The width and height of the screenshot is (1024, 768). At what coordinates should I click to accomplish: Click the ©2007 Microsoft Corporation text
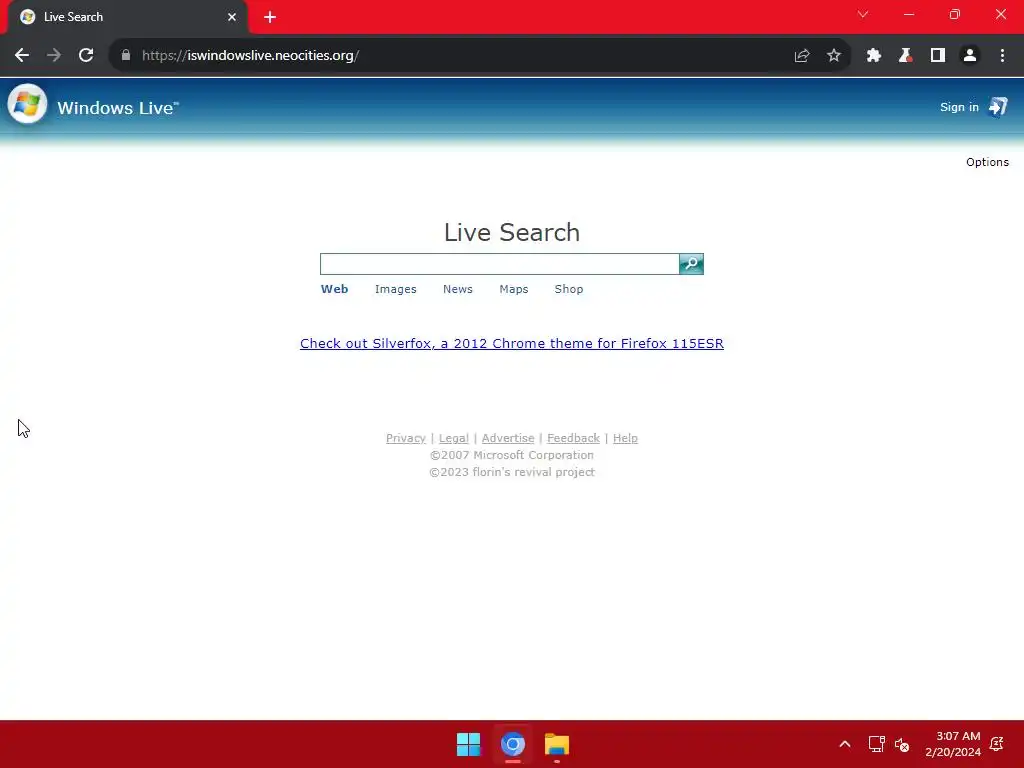point(512,455)
